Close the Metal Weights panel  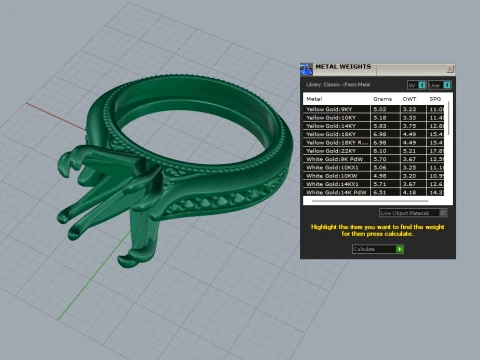point(450,69)
